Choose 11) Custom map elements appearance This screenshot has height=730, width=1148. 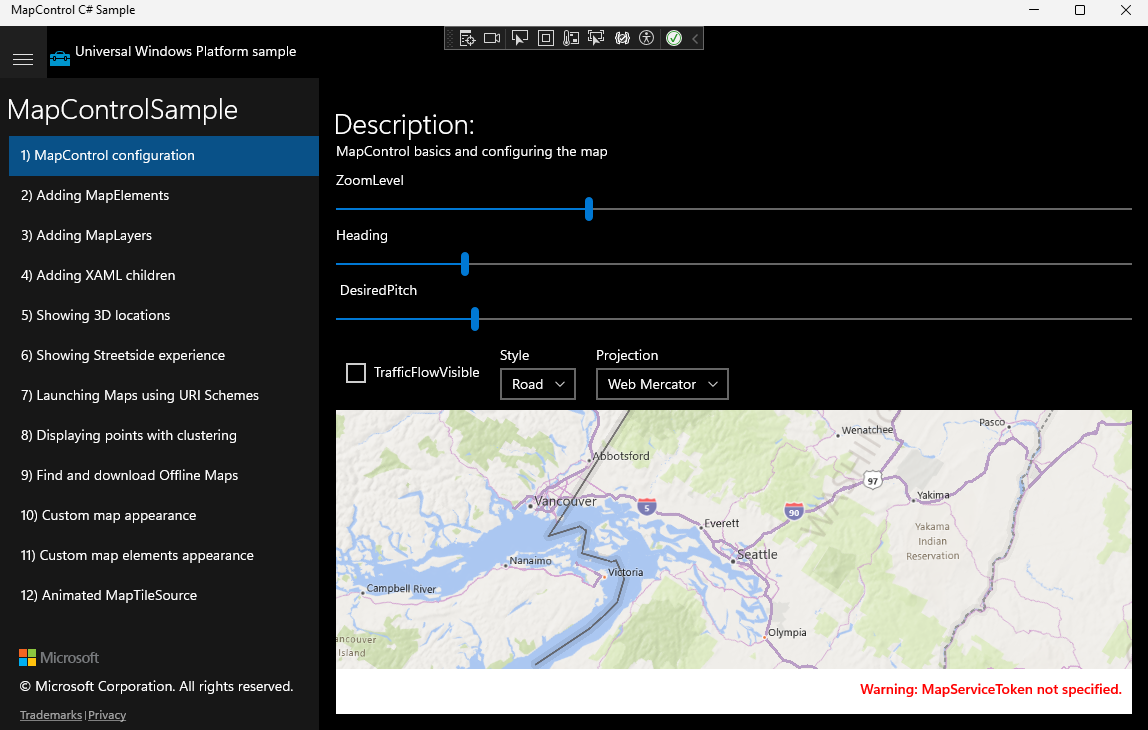164,555
